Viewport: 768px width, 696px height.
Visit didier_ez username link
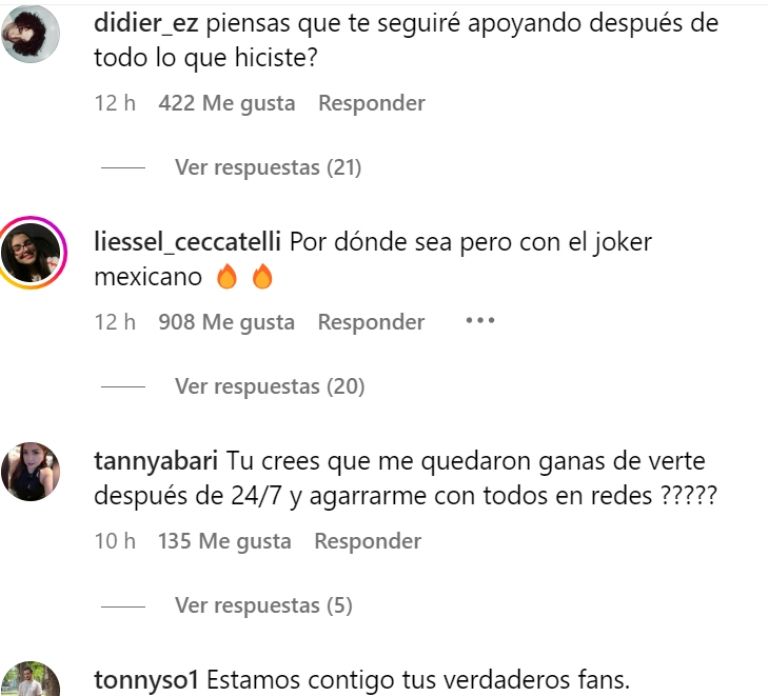(x=146, y=23)
